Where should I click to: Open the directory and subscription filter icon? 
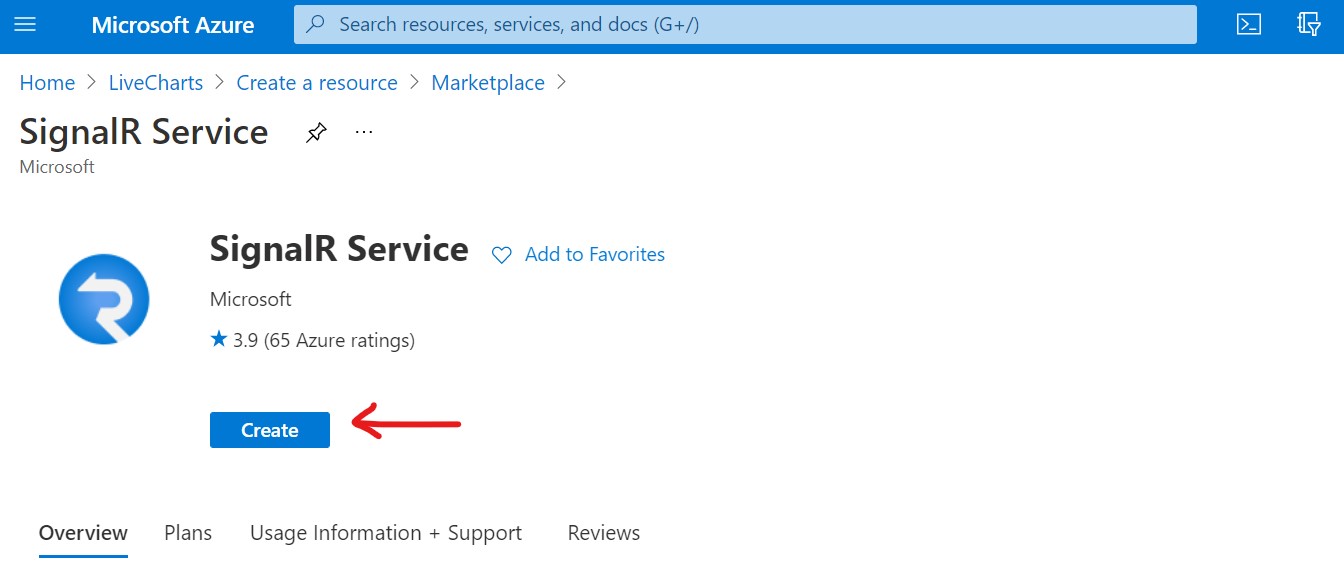[x=1309, y=24]
